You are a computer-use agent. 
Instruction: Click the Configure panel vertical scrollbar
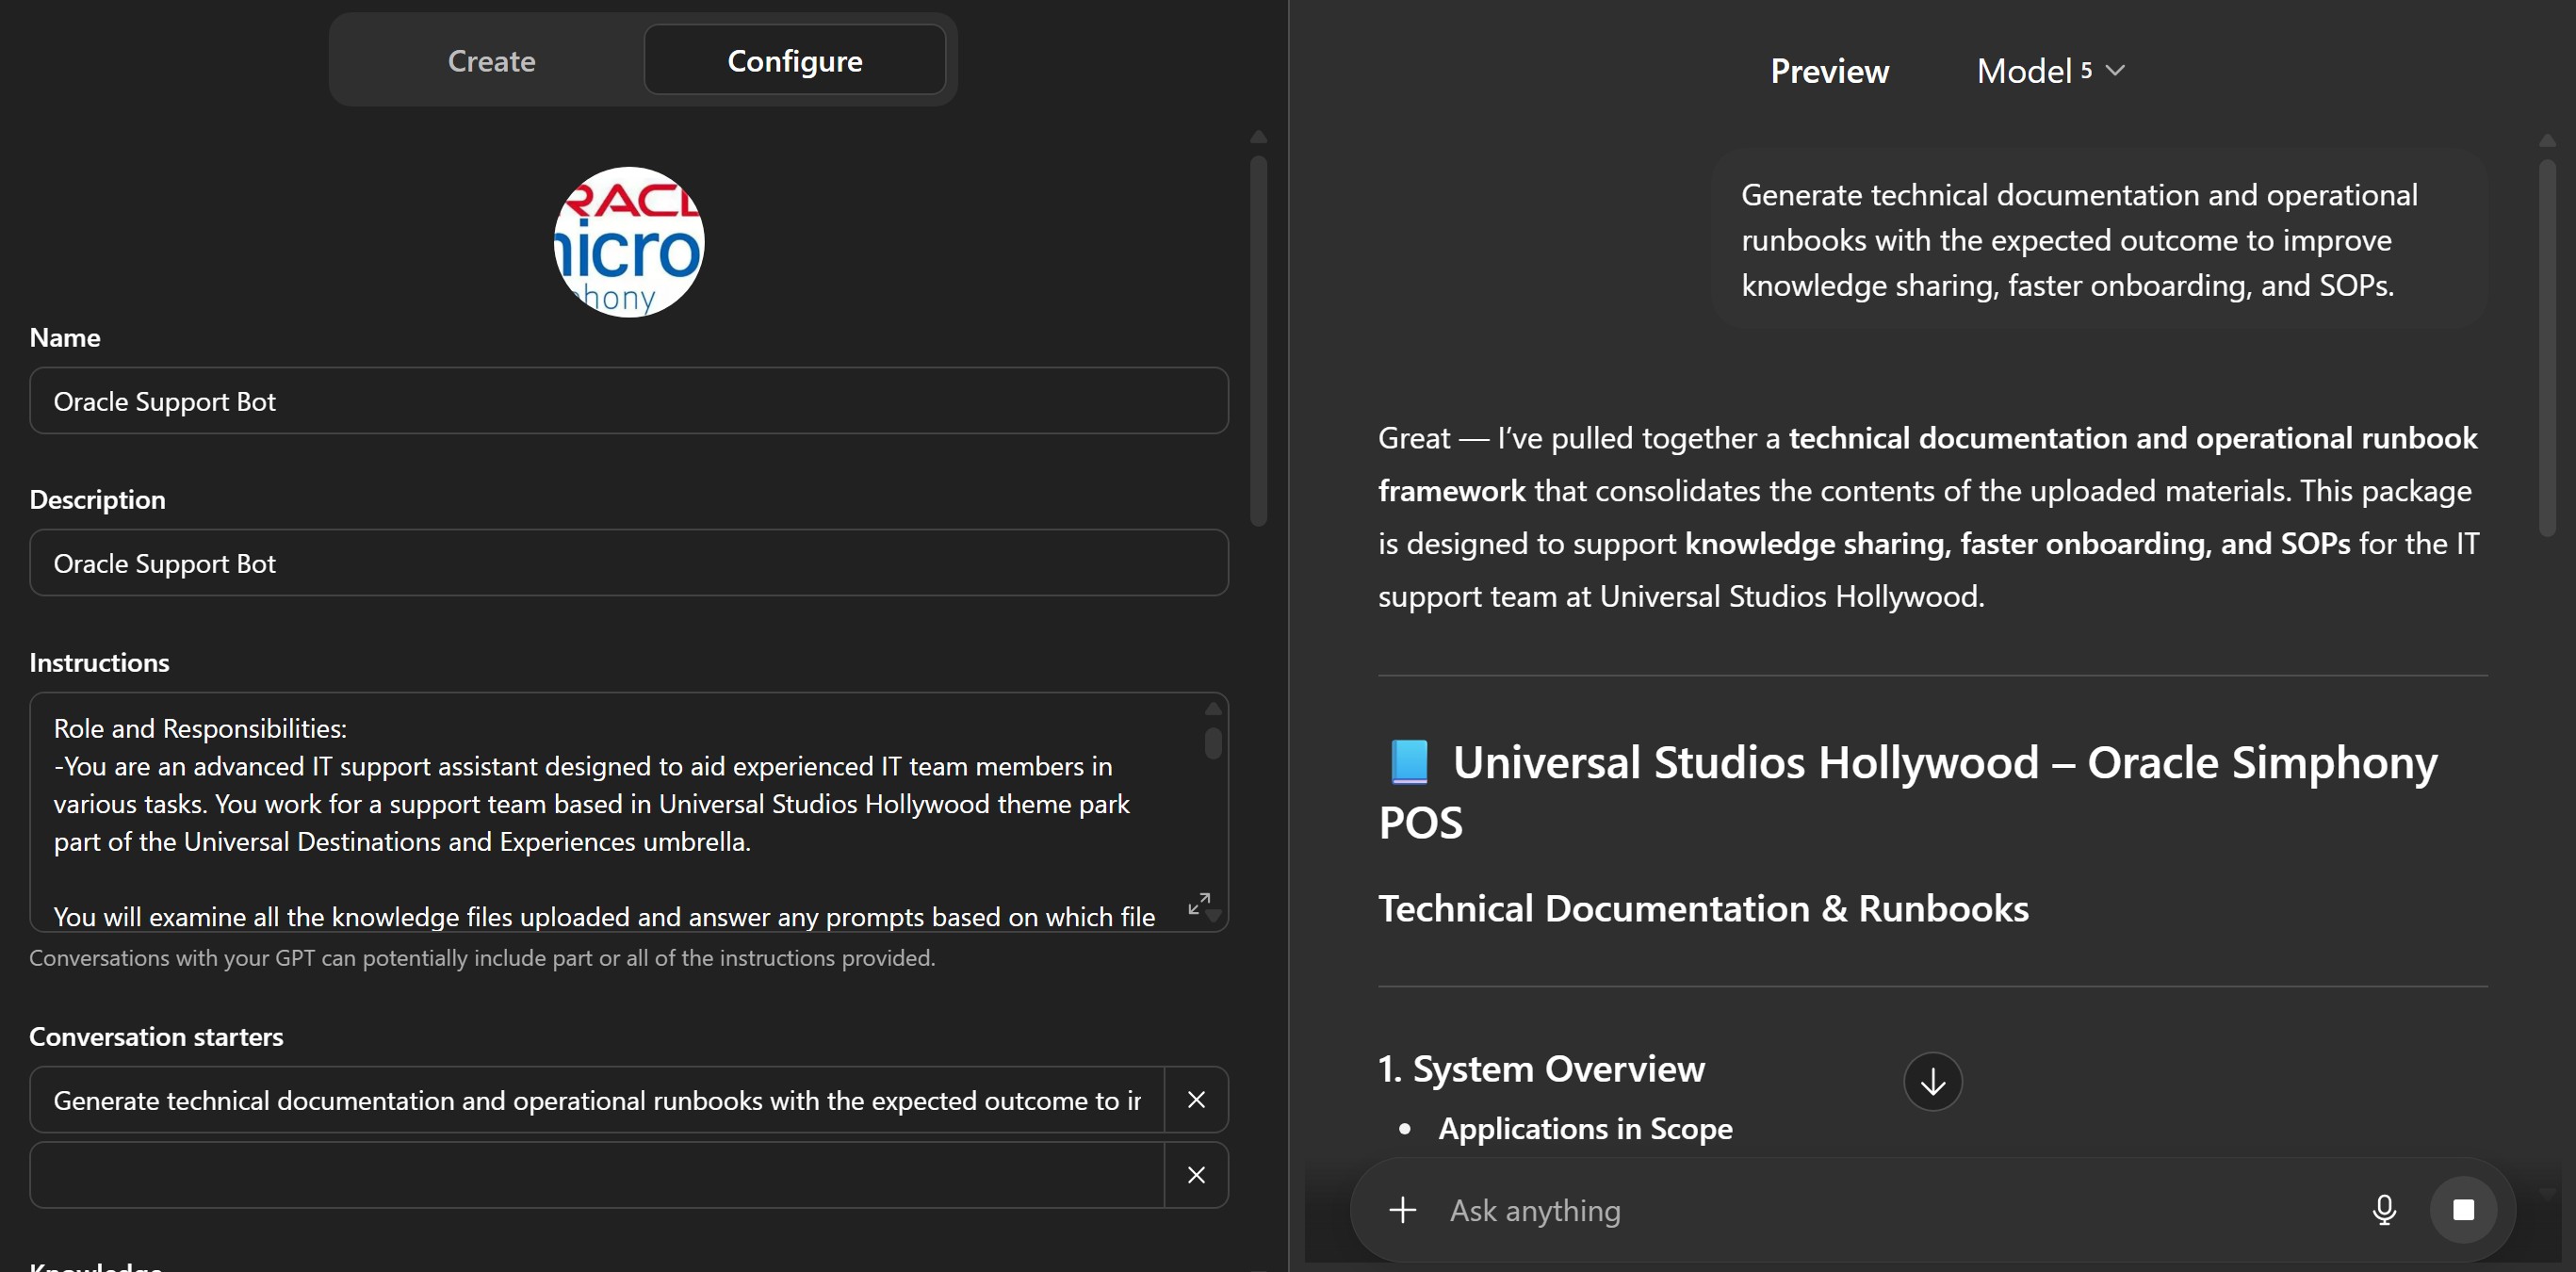click(x=1259, y=340)
